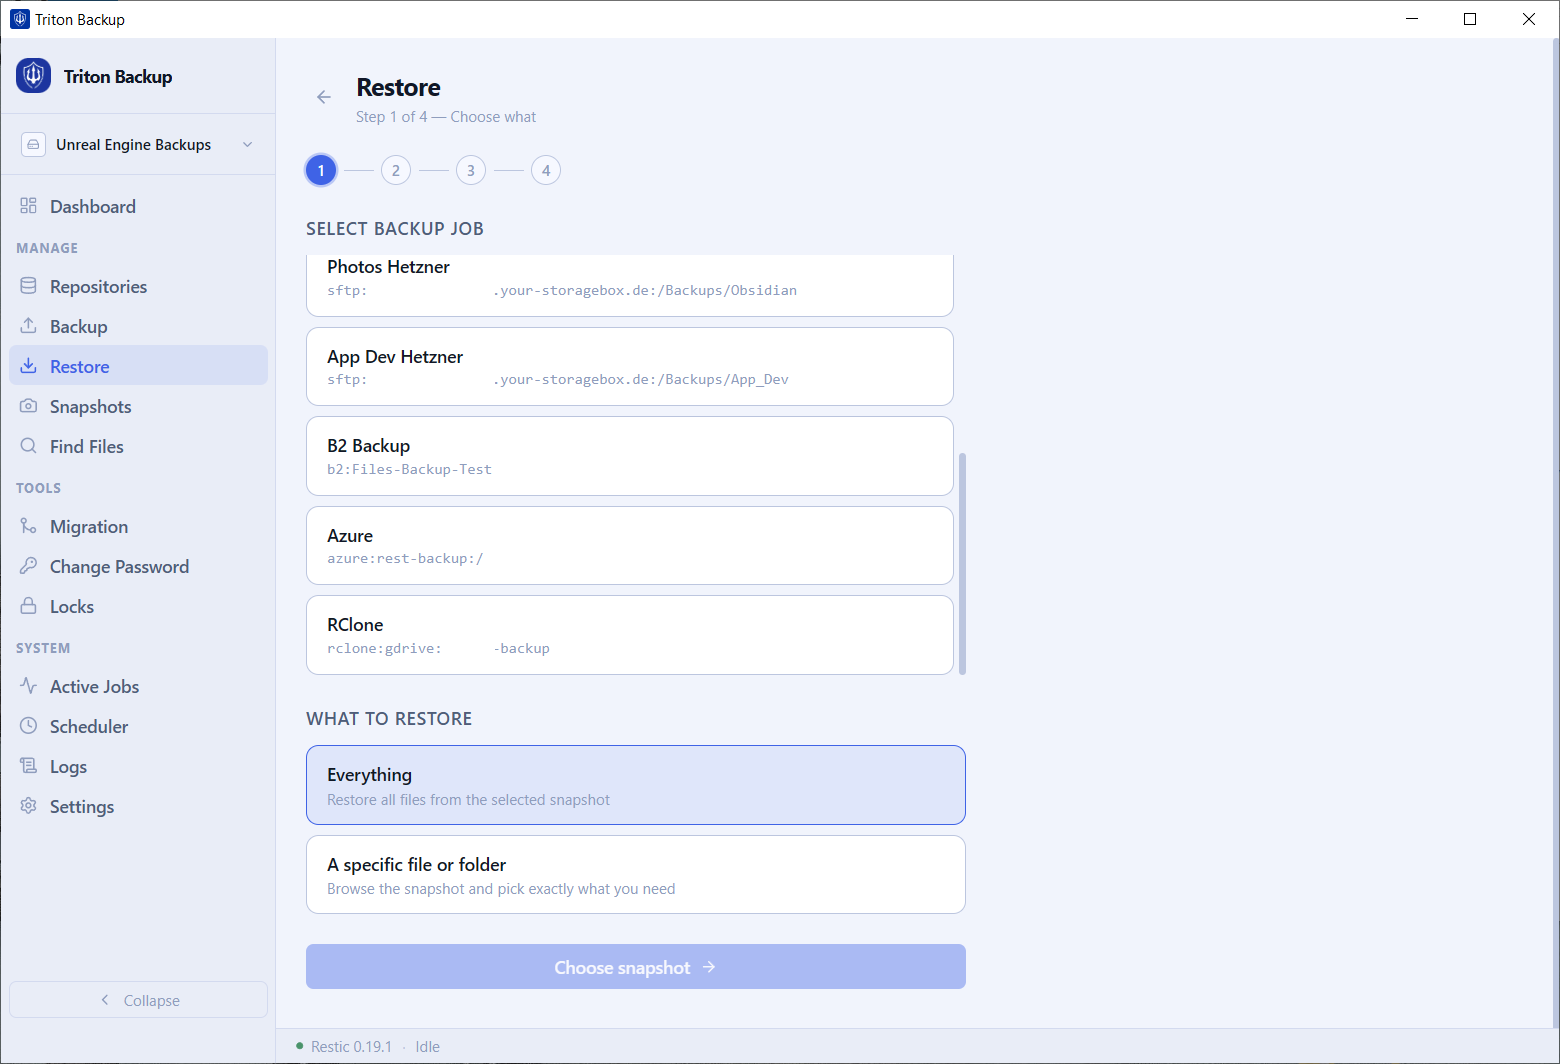Minimize the Triton Backup window
This screenshot has height=1064, width=1560.
tap(1412, 19)
